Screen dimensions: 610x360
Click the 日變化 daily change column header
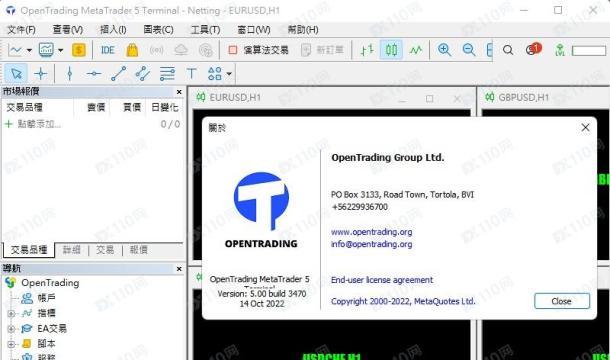(x=165, y=107)
